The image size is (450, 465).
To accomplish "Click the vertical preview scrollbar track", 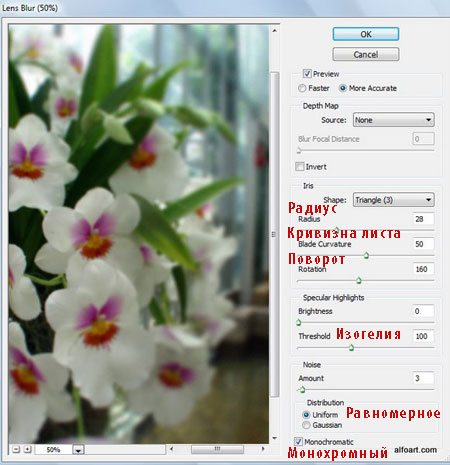I will click(275, 233).
